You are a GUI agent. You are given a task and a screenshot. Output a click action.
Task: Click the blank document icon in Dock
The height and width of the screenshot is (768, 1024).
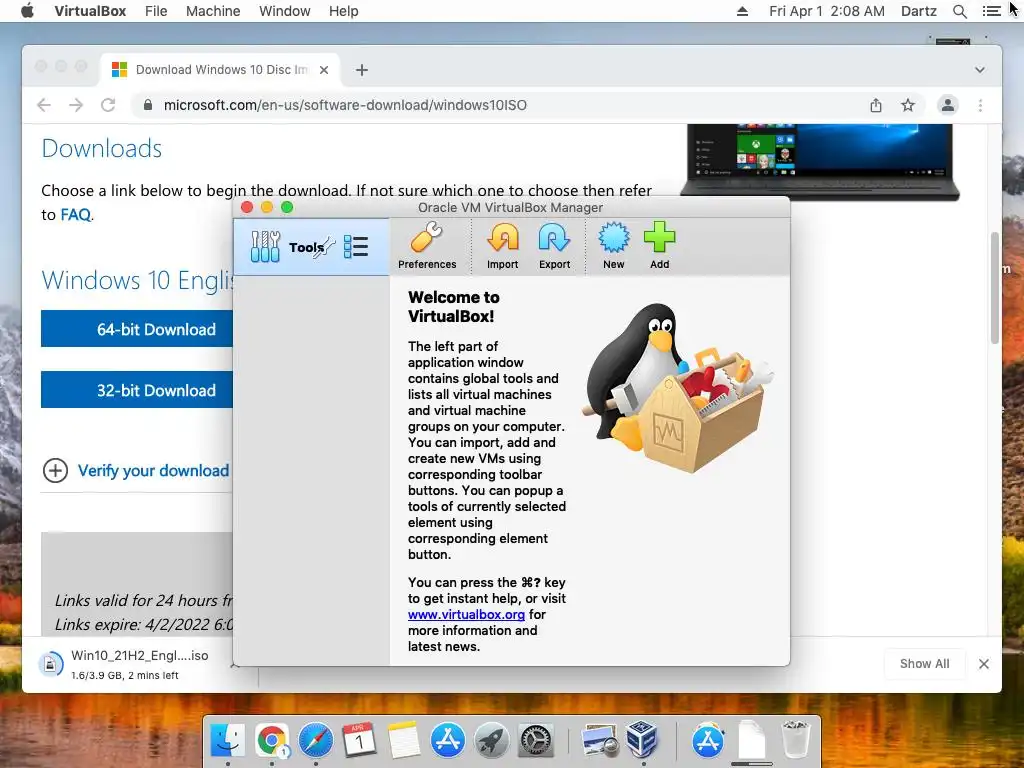click(752, 741)
